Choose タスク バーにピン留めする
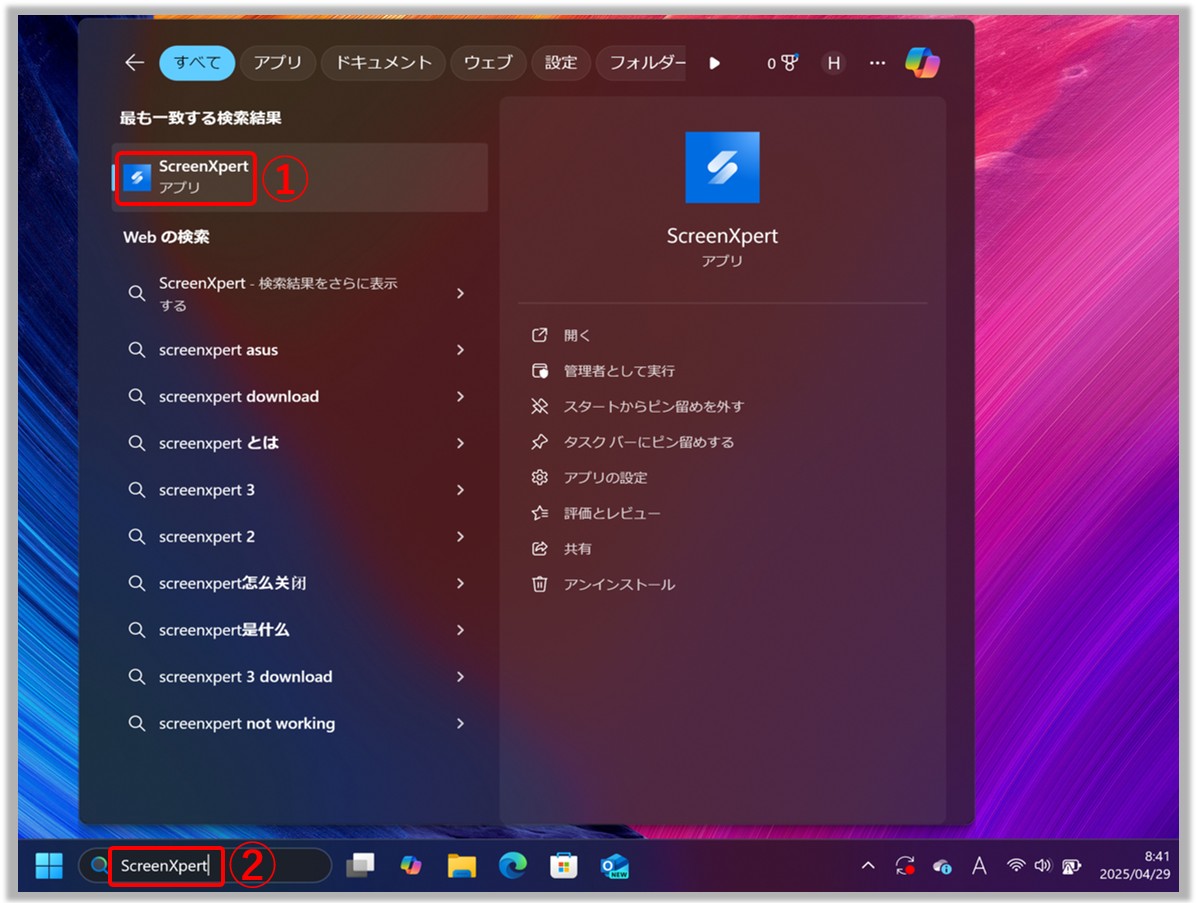The width and height of the screenshot is (1196, 903). (648, 442)
